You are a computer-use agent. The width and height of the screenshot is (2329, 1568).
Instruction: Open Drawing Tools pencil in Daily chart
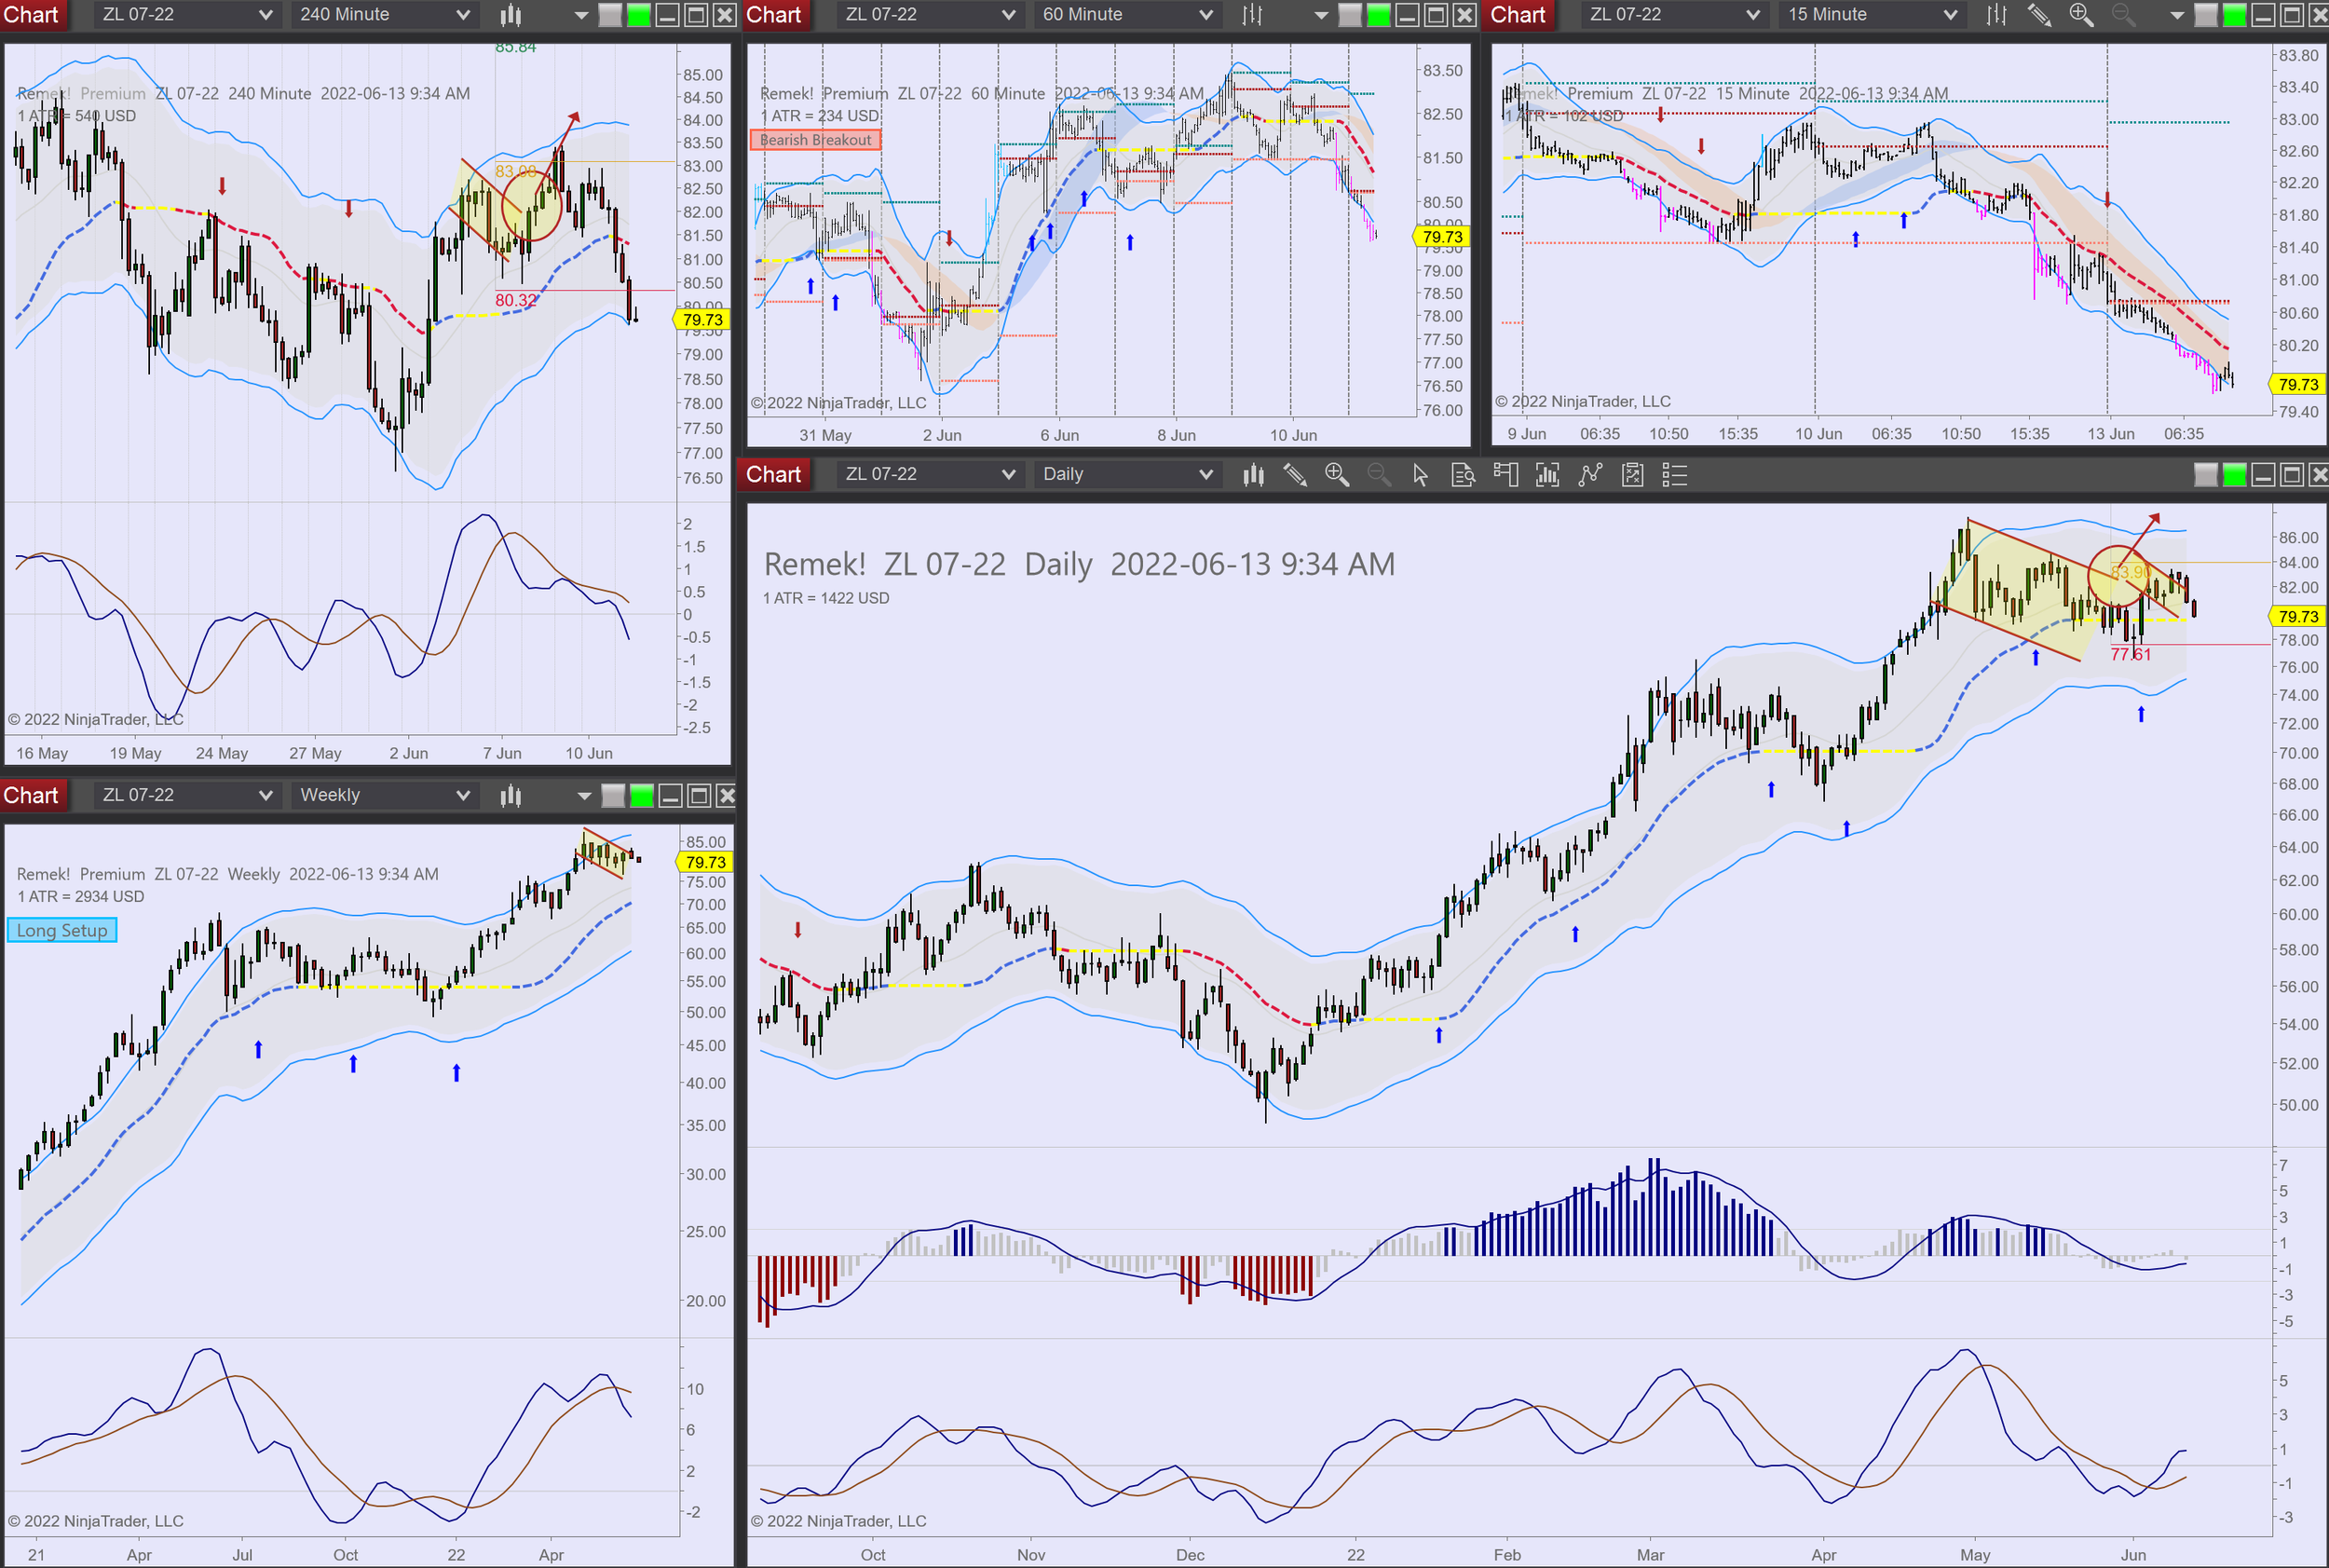[1294, 475]
